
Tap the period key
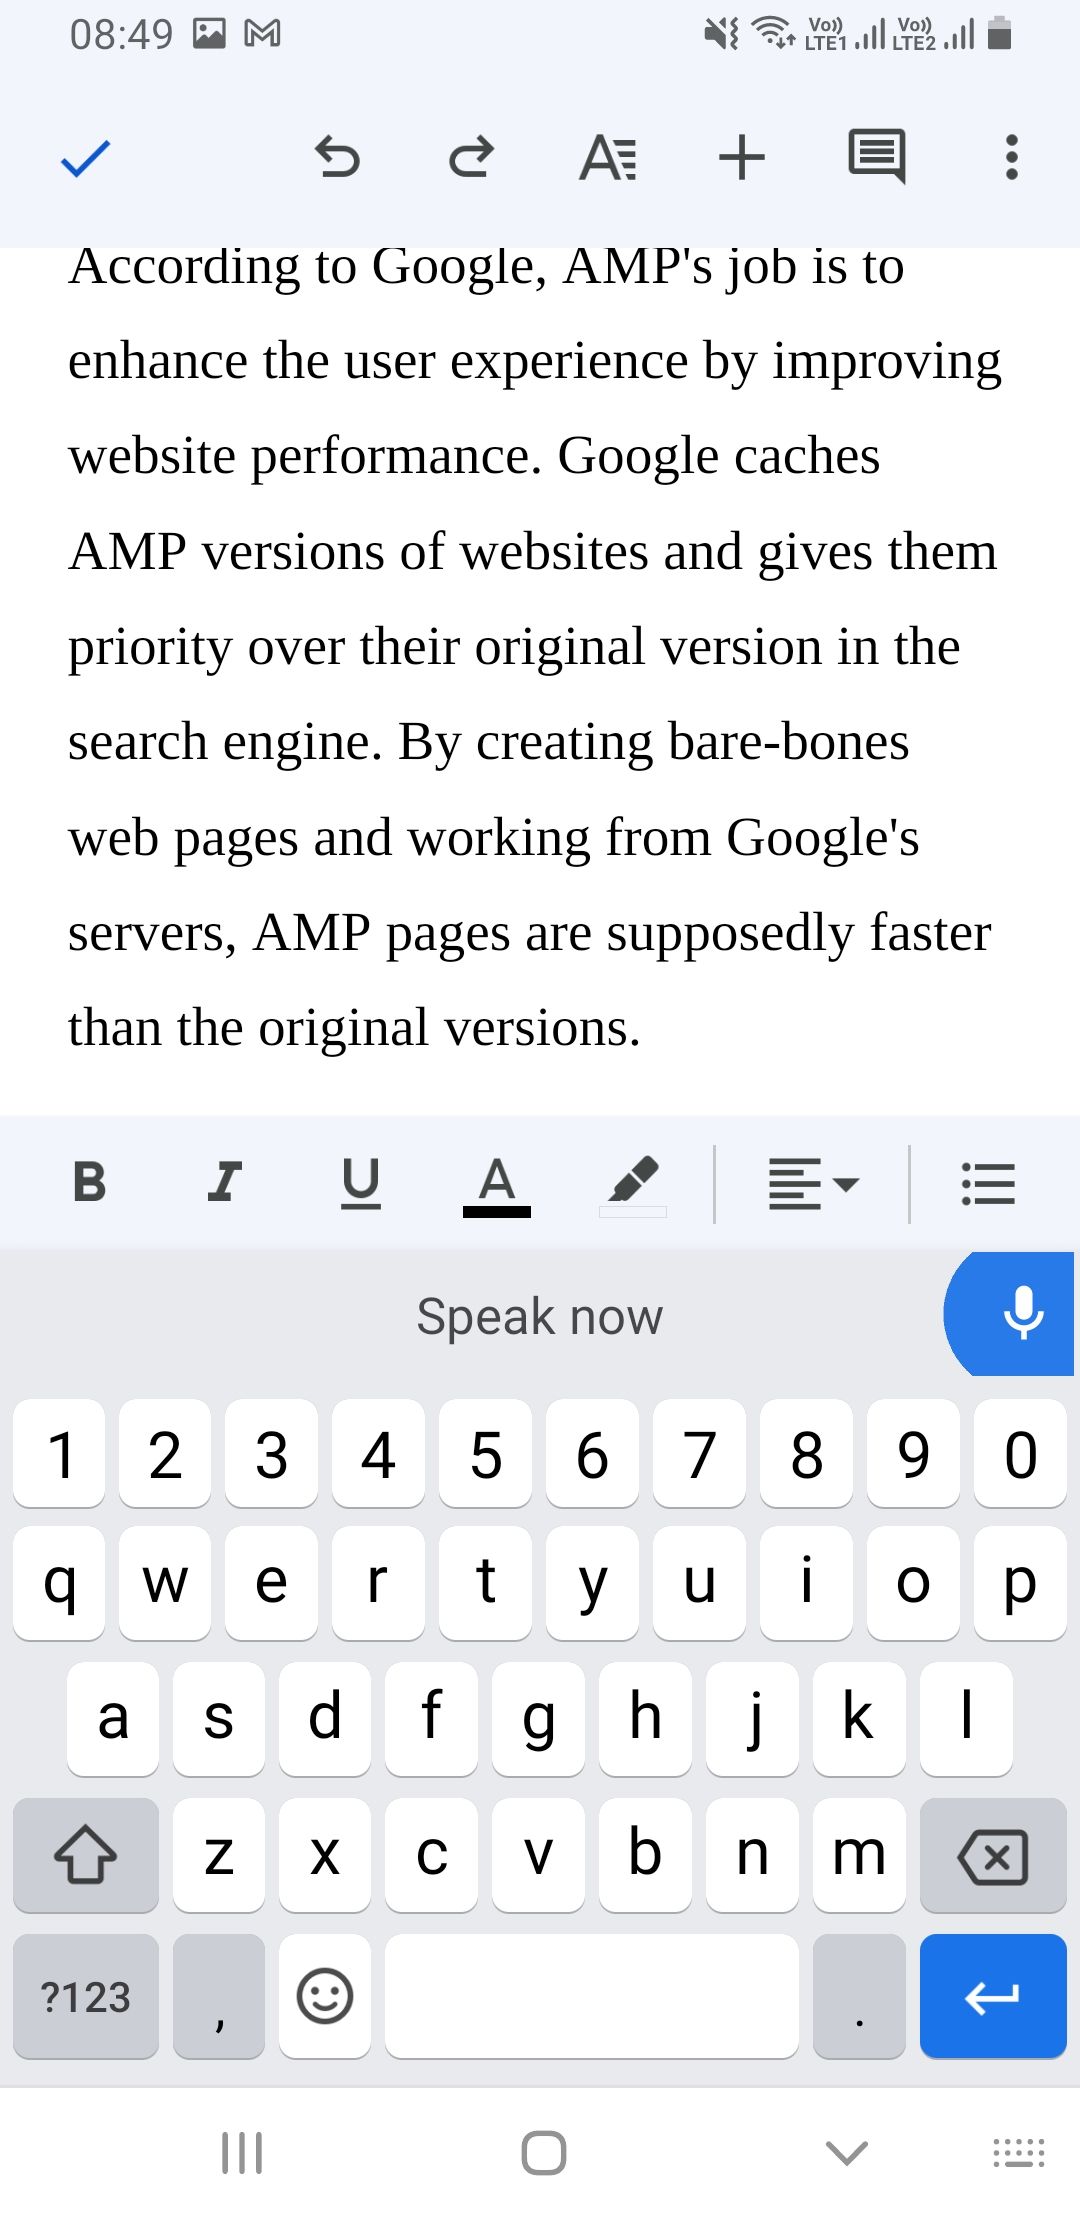(859, 1996)
